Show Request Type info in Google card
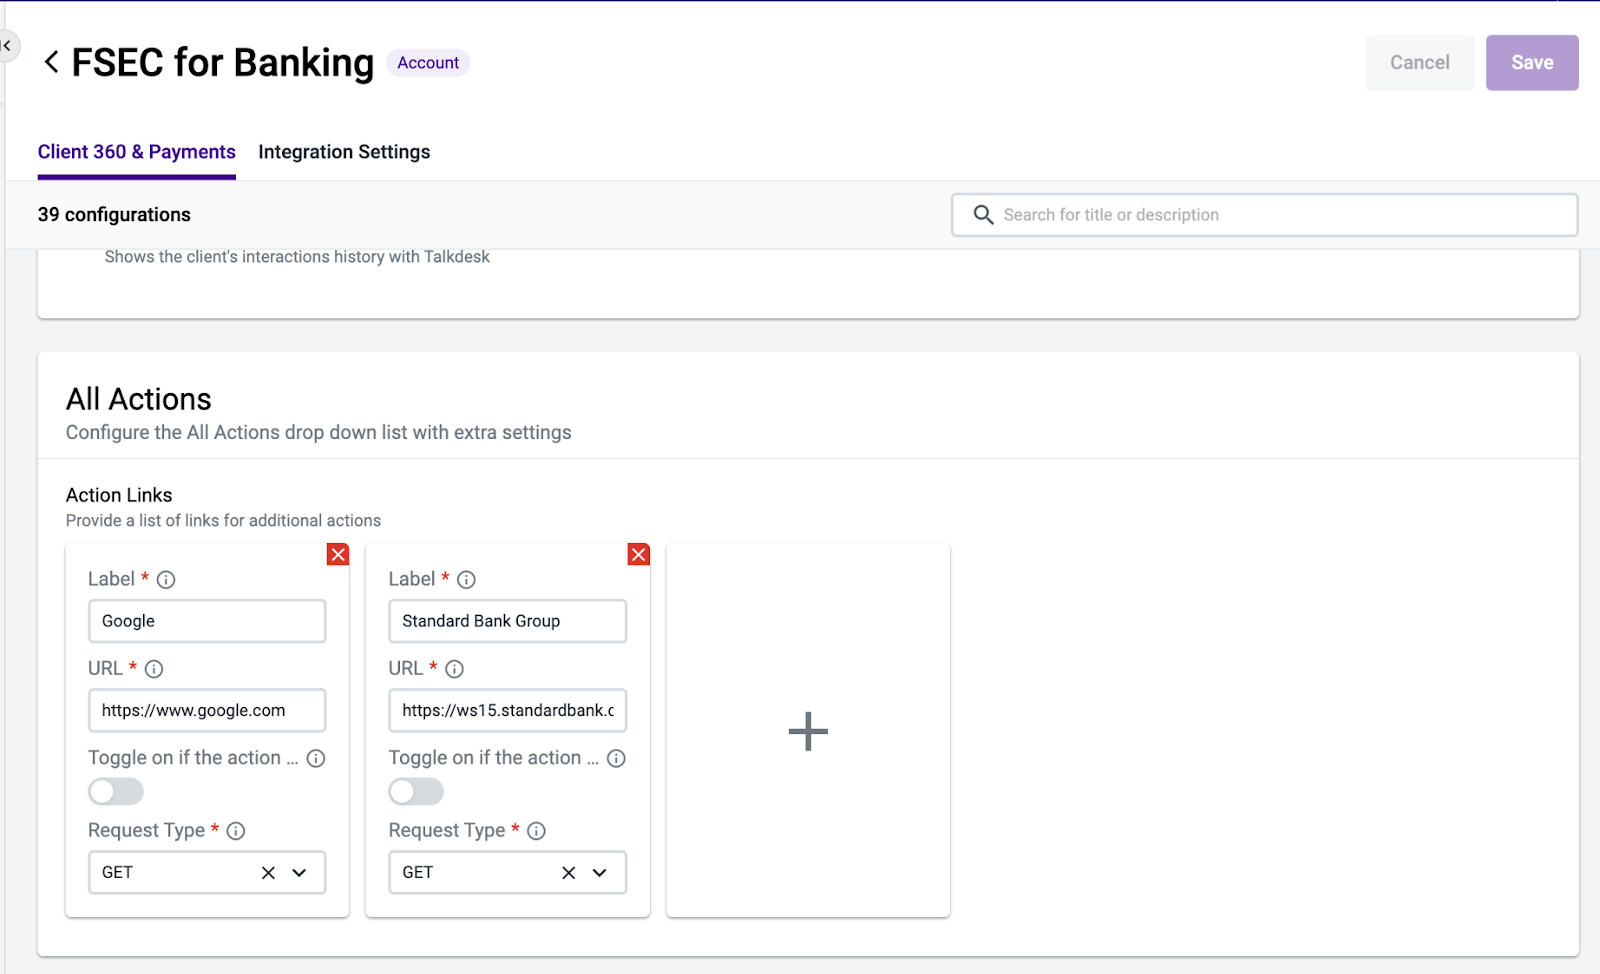The width and height of the screenshot is (1600, 974). (236, 830)
